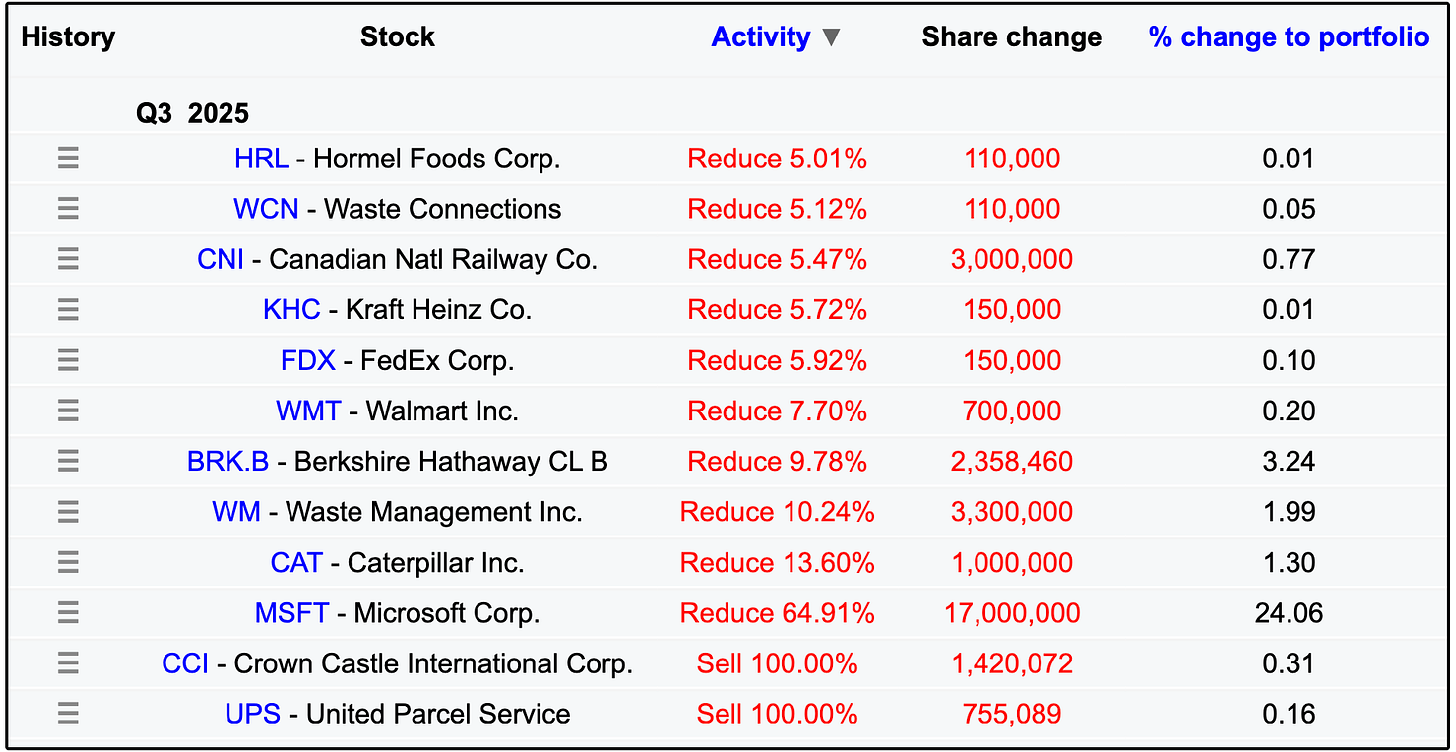Open history icon for Hormel Foods row

[68, 158]
